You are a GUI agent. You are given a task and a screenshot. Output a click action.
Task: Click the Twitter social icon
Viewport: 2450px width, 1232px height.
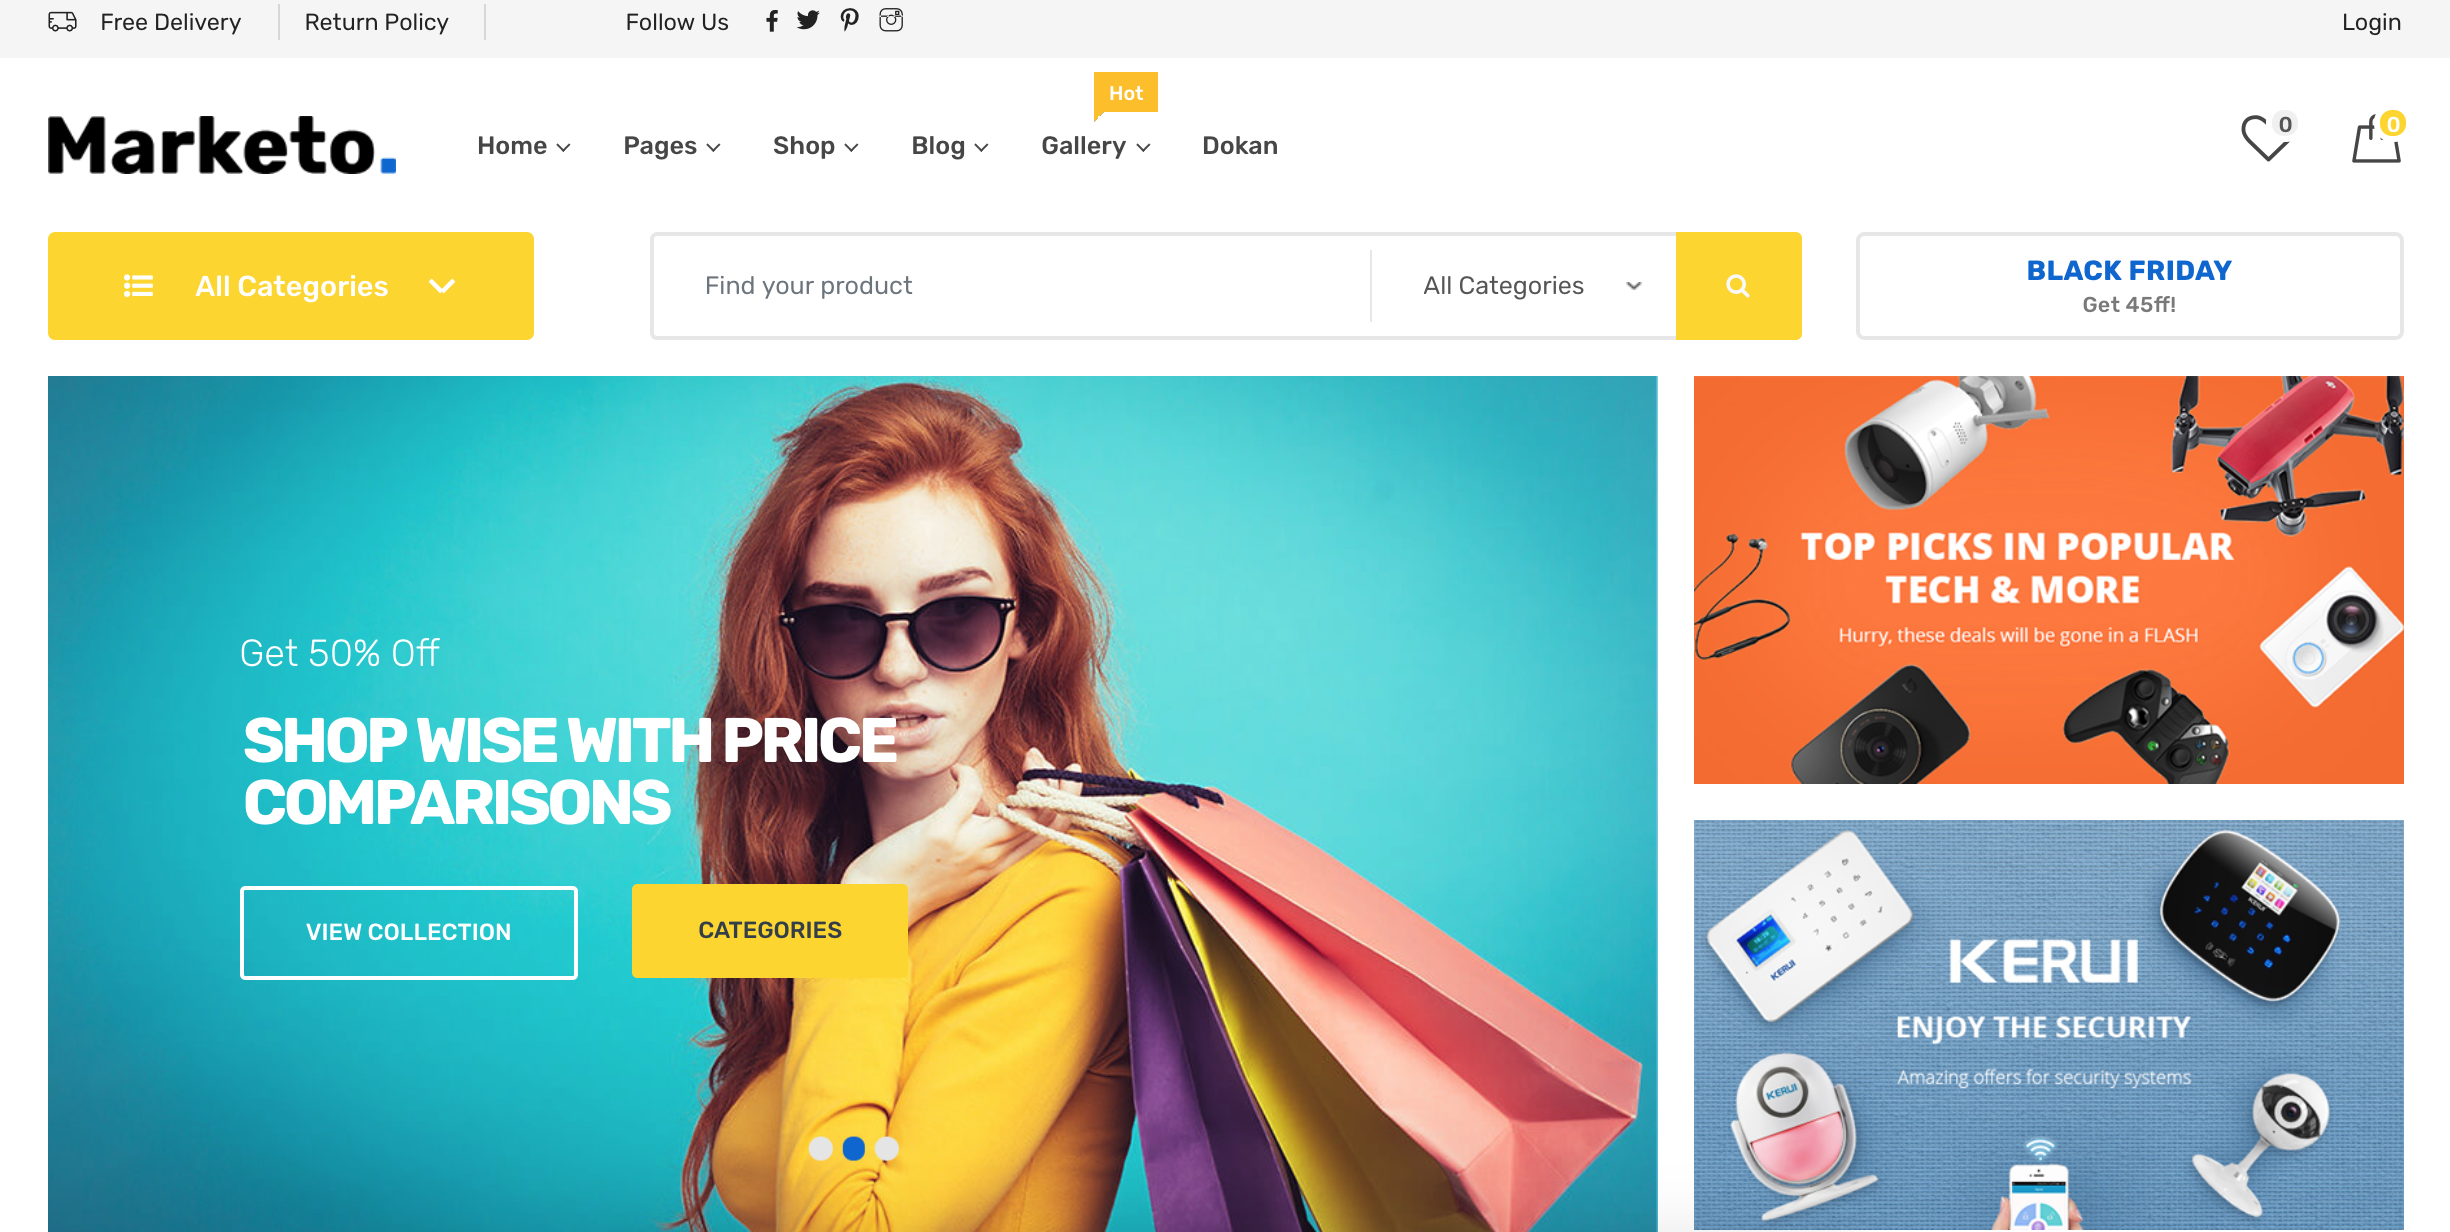(809, 20)
